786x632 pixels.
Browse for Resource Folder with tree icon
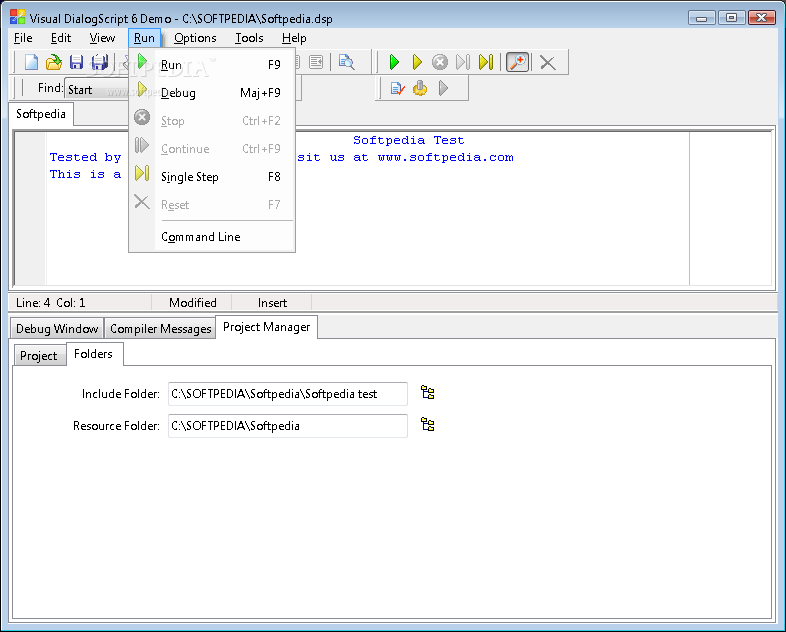pos(428,425)
